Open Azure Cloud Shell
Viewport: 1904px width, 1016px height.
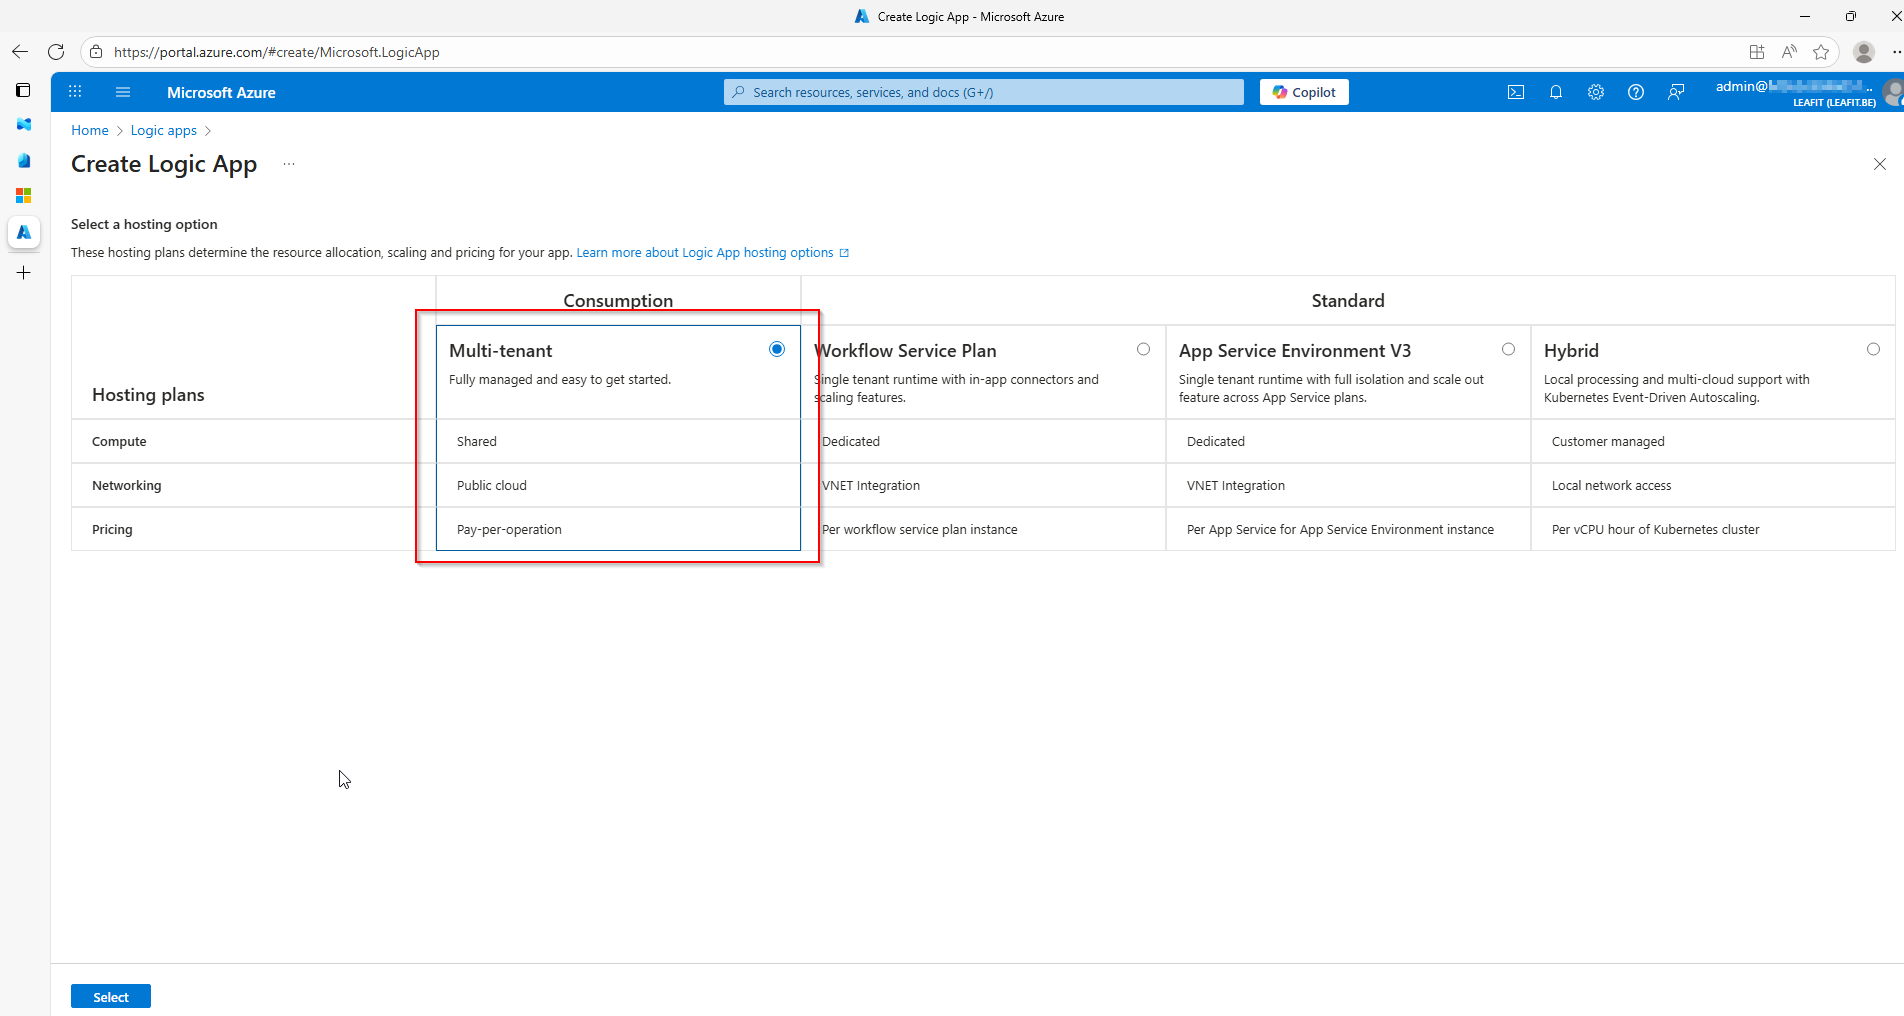click(1516, 92)
